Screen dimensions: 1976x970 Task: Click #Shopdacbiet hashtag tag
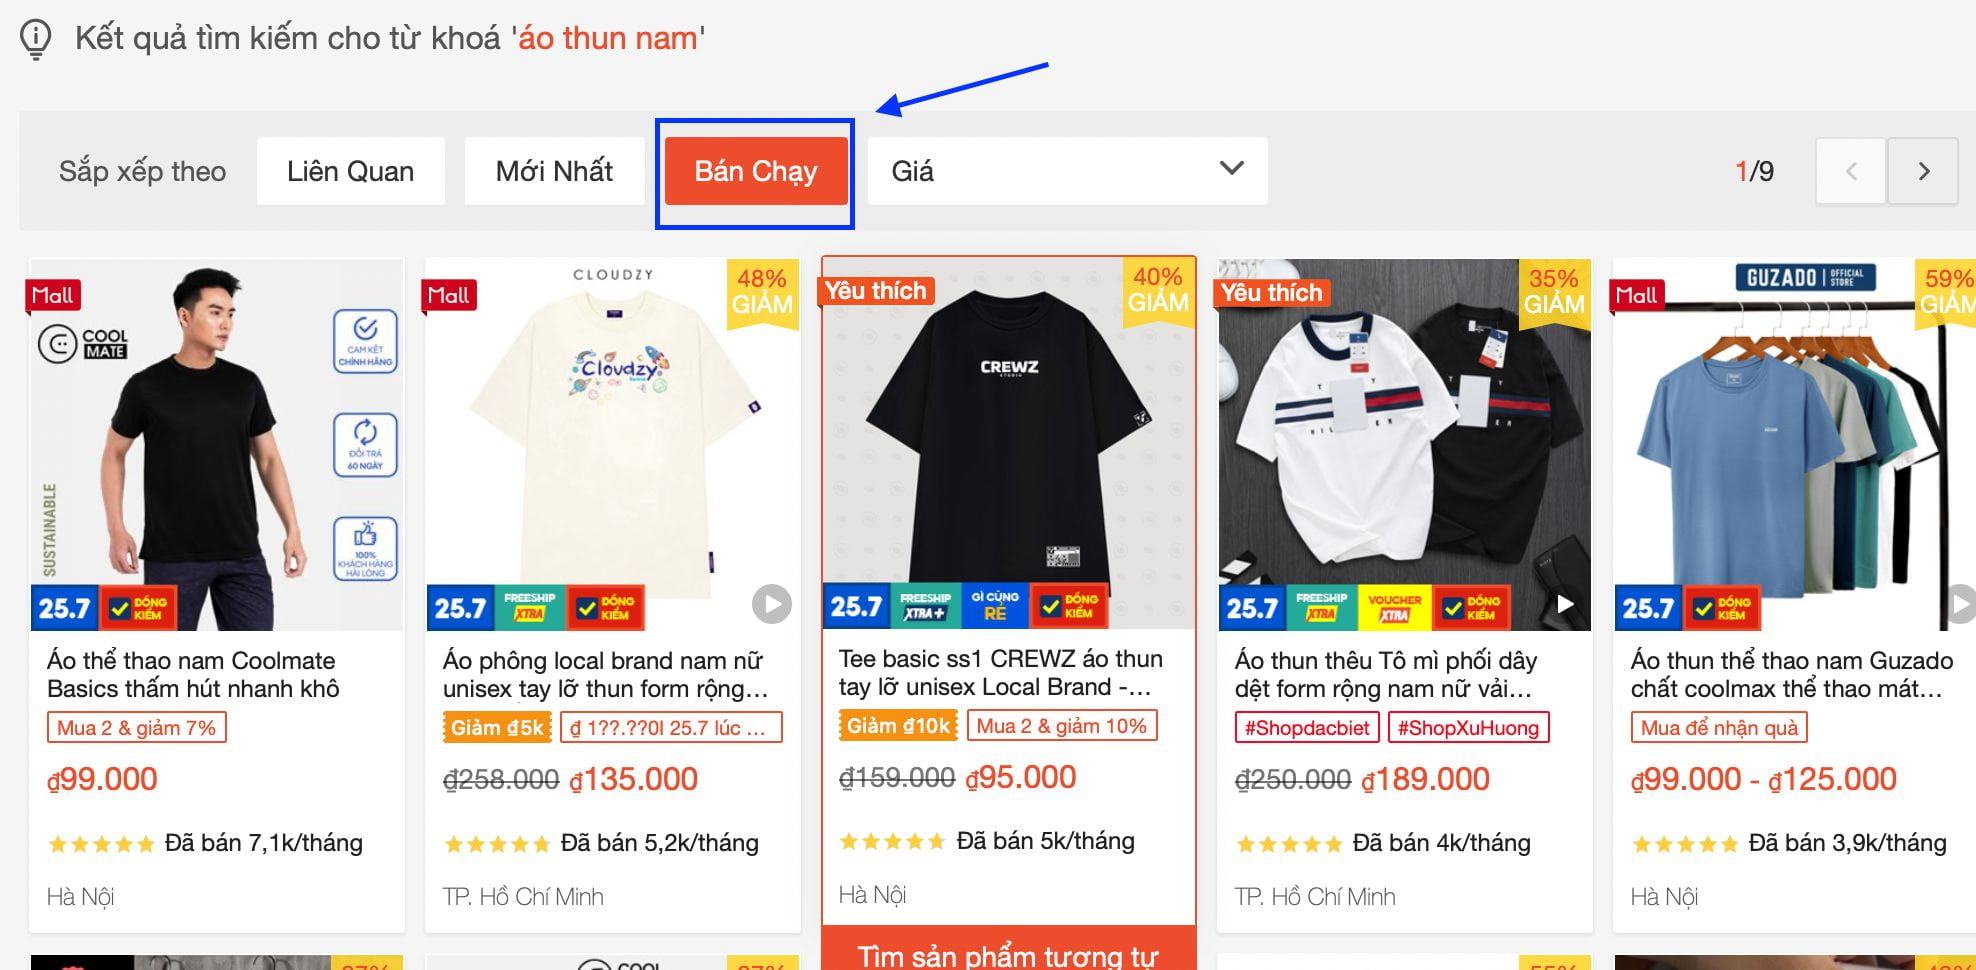1307,728
